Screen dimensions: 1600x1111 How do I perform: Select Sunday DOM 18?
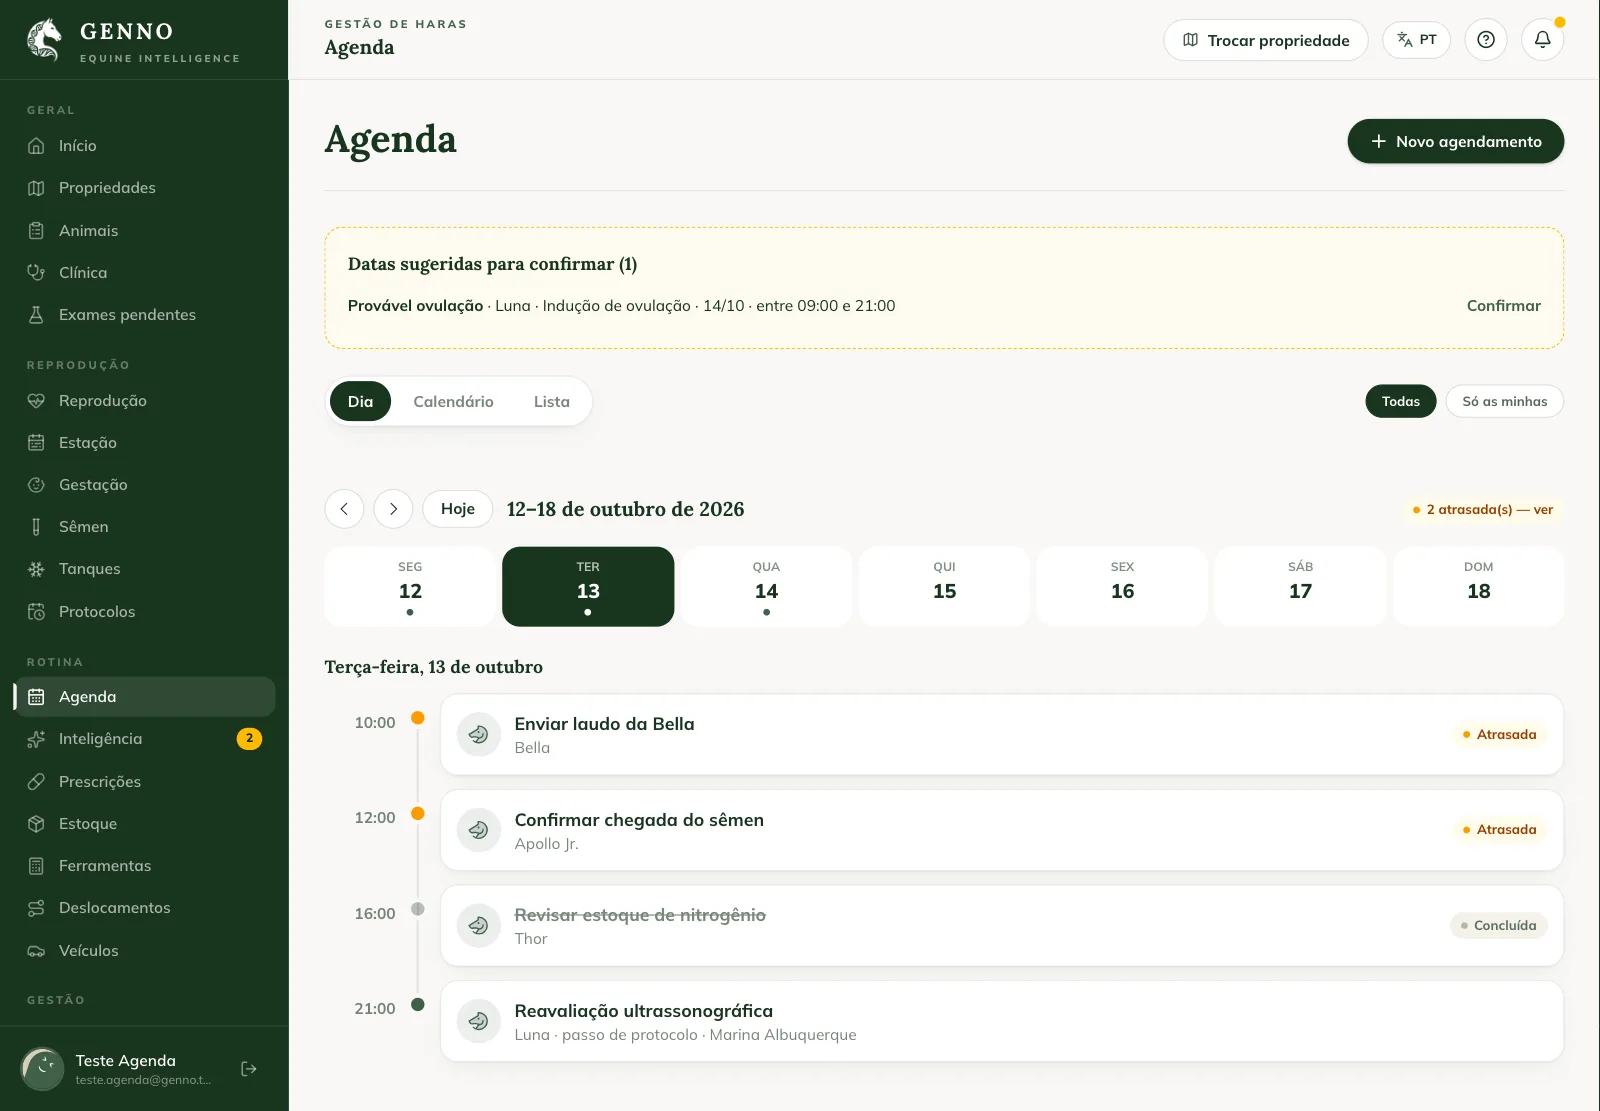(1479, 587)
